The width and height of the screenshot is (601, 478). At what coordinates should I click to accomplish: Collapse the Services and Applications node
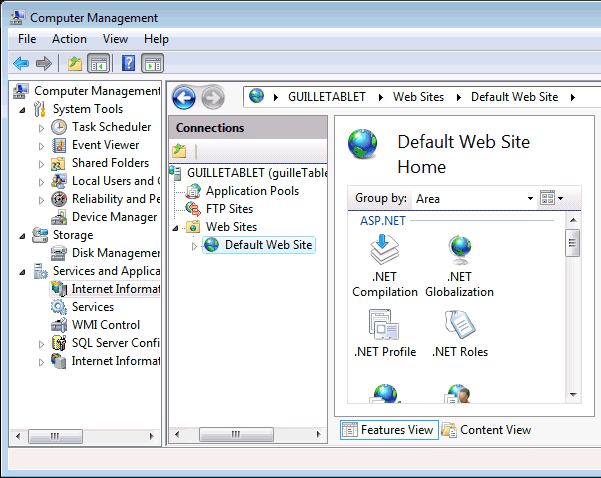tap(23, 272)
